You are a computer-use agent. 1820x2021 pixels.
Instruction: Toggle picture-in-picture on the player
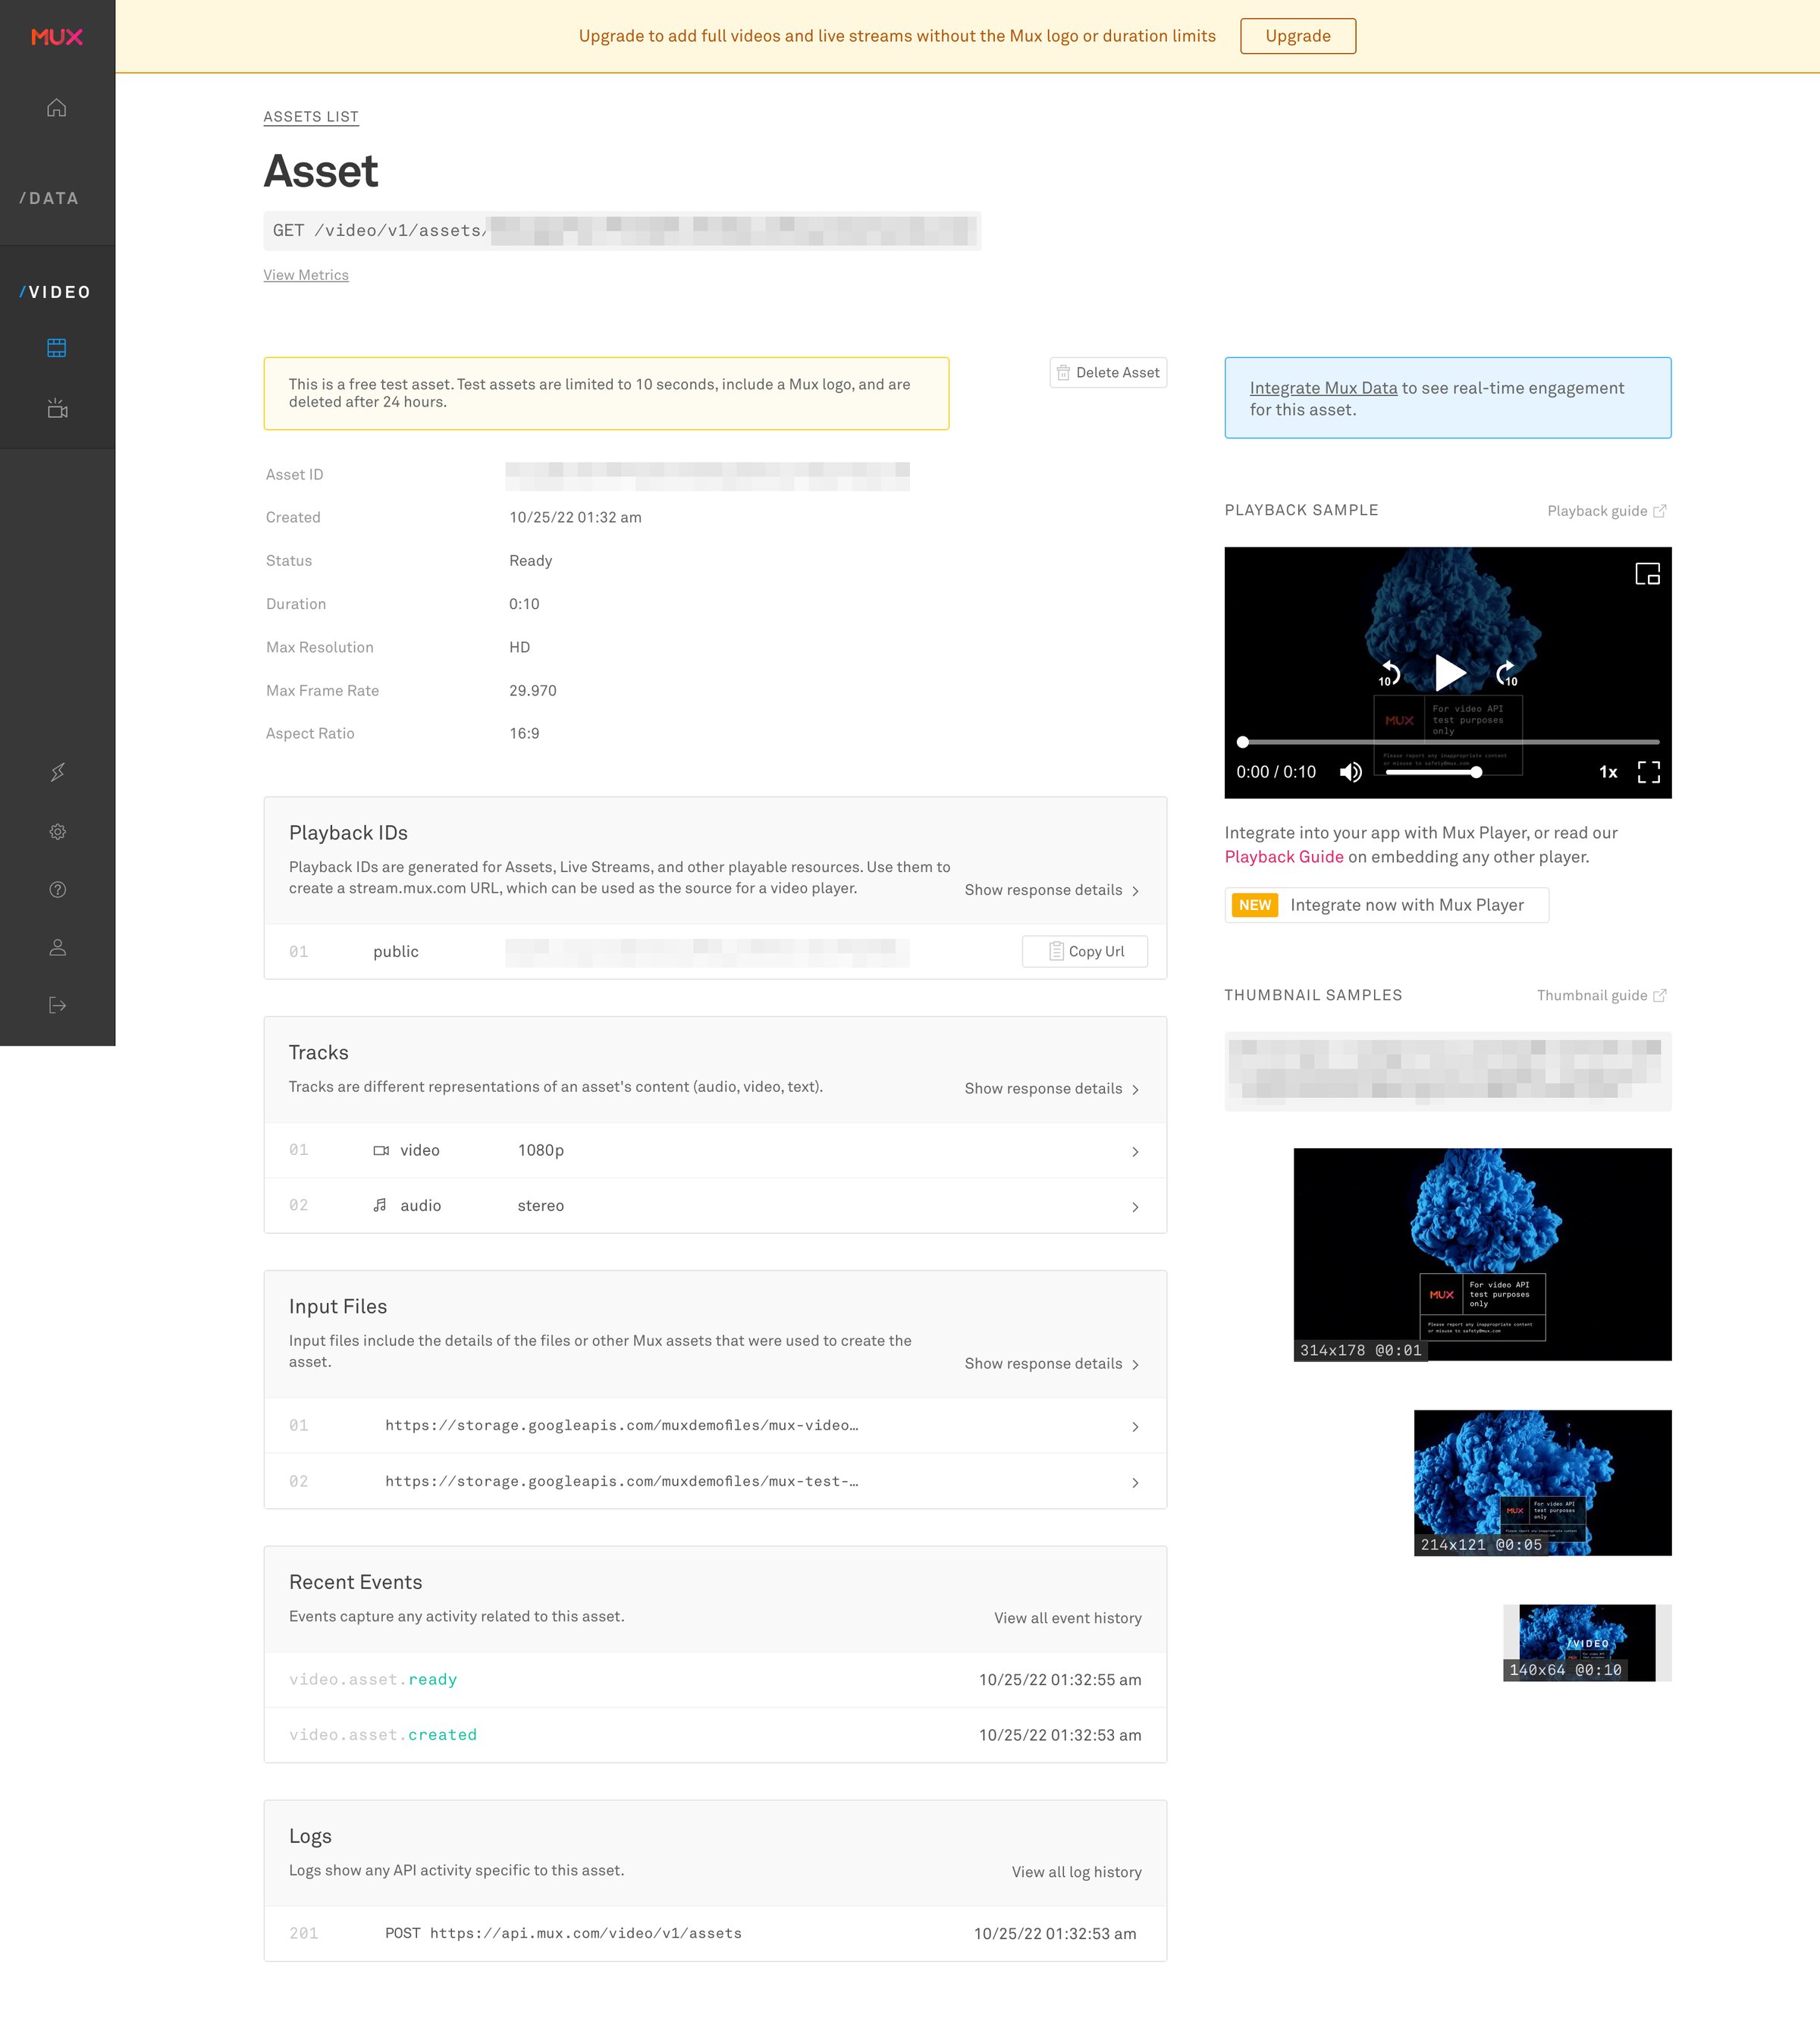1647,574
